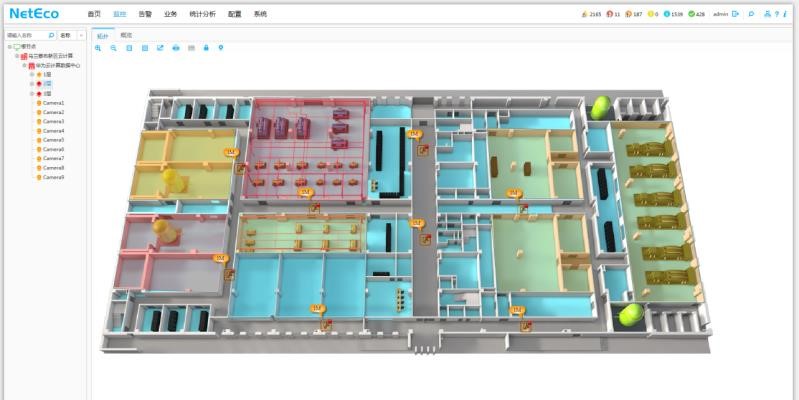Click the zoom out magnifier icon
Image resolution: width=799 pixels, height=400 pixels.
pos(113,48)
